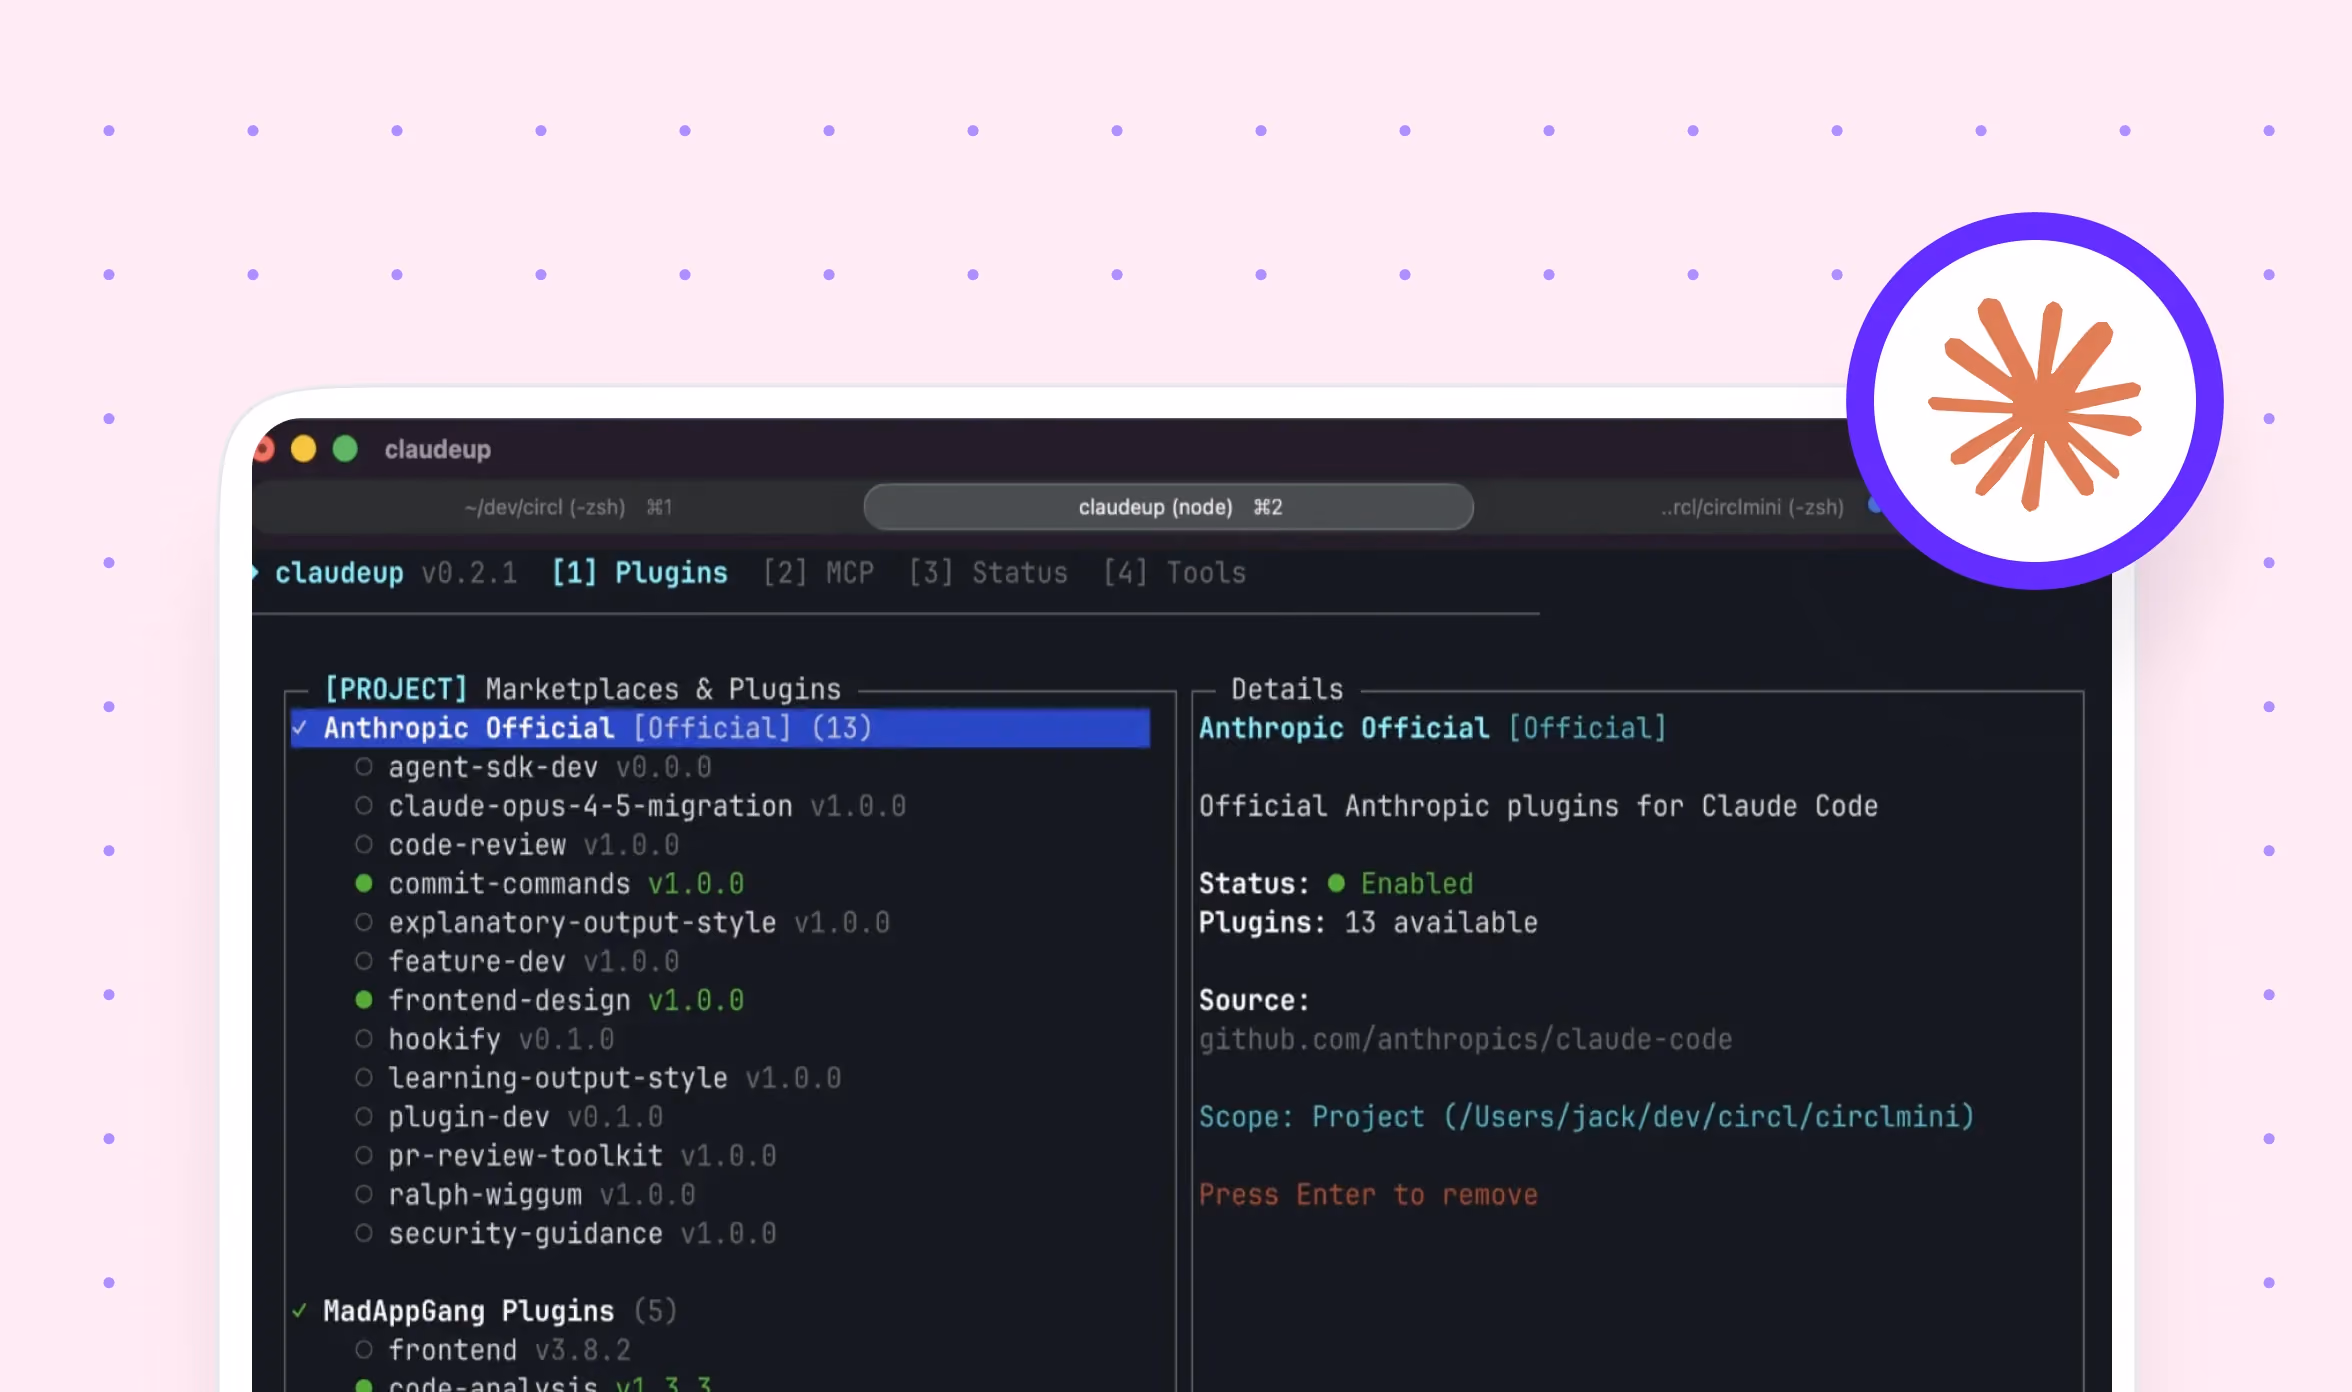This screenshot has width=2352, height=1392.
Task: Enable the security-guidance plugin circle
Action: pos(364,1233)
